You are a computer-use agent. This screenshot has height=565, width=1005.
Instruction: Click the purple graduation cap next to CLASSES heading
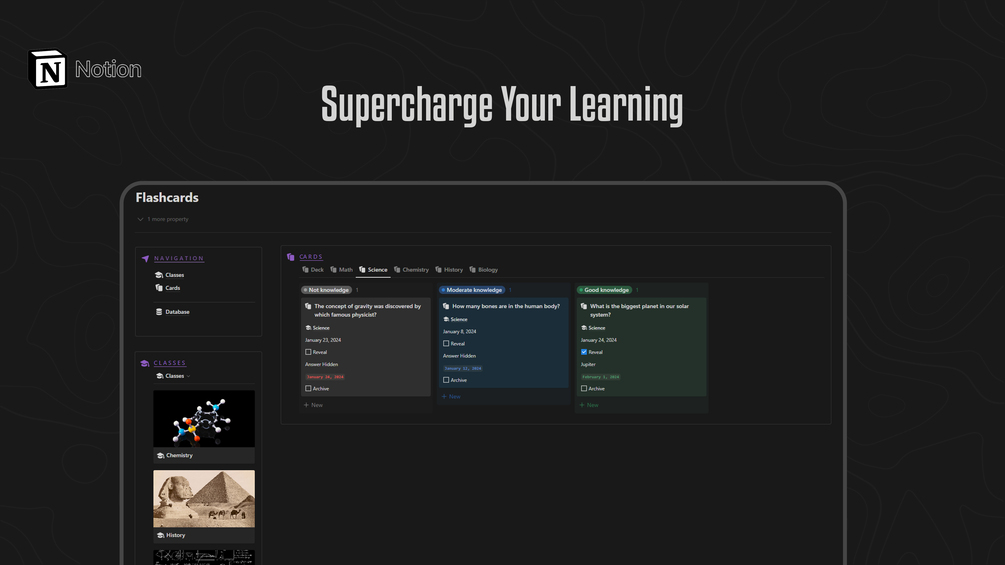(x=145, y=363)
